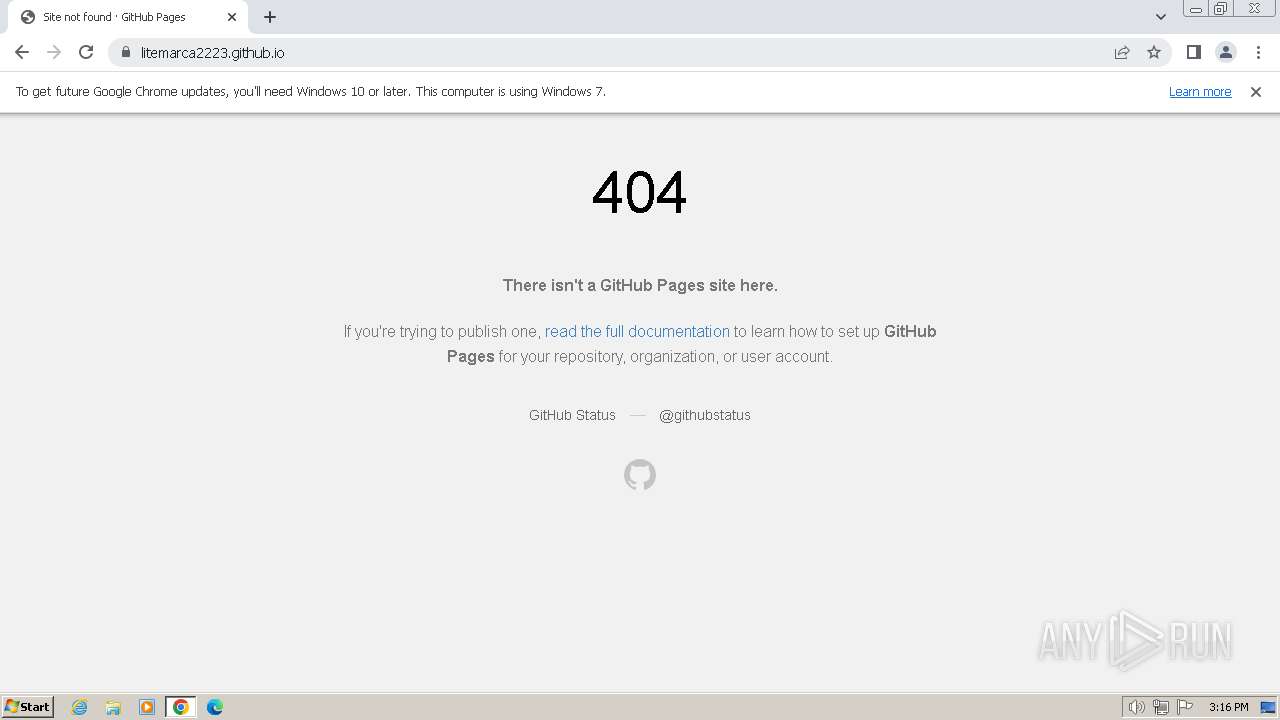Restore down the Chrome window
The image size is (1280, 720).
pyautogui.click(x=1220, y=9)
